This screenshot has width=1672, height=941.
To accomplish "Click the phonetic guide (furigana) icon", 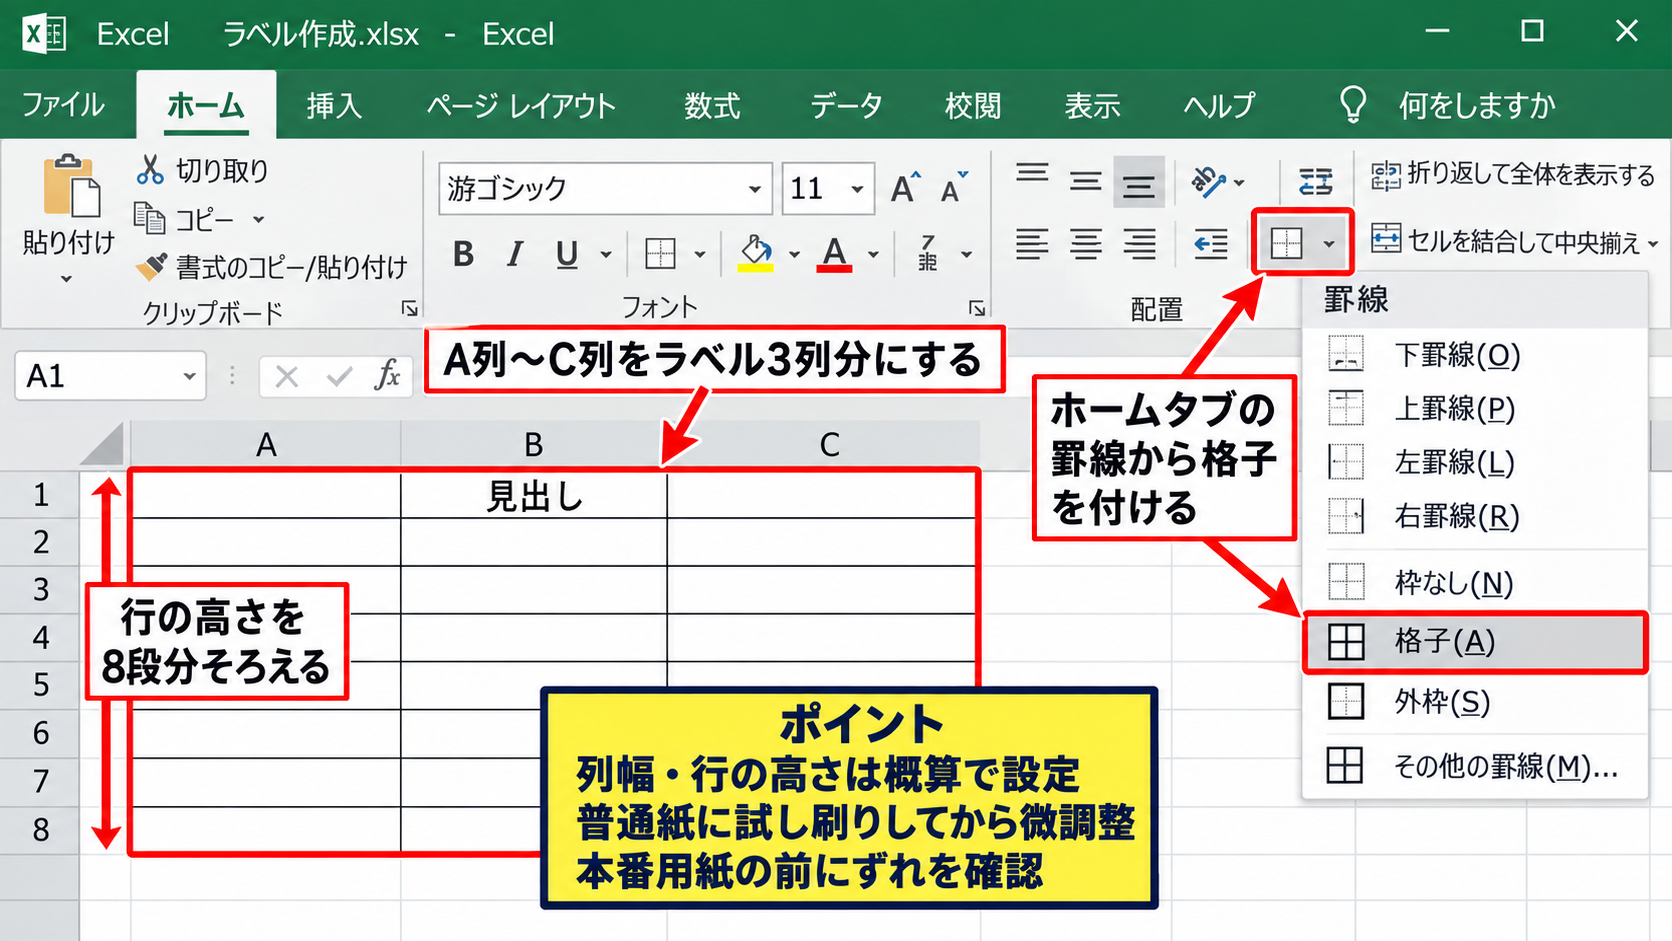I will [x=928, y=253].
